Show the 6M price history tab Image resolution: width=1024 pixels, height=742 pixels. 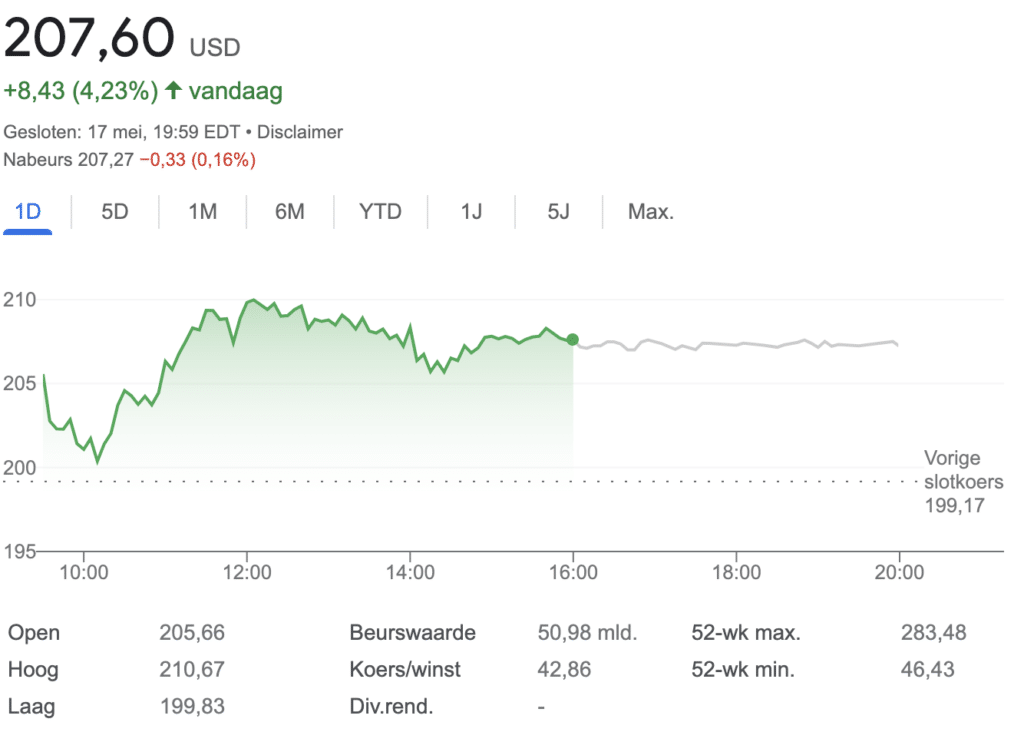[289, 212]
